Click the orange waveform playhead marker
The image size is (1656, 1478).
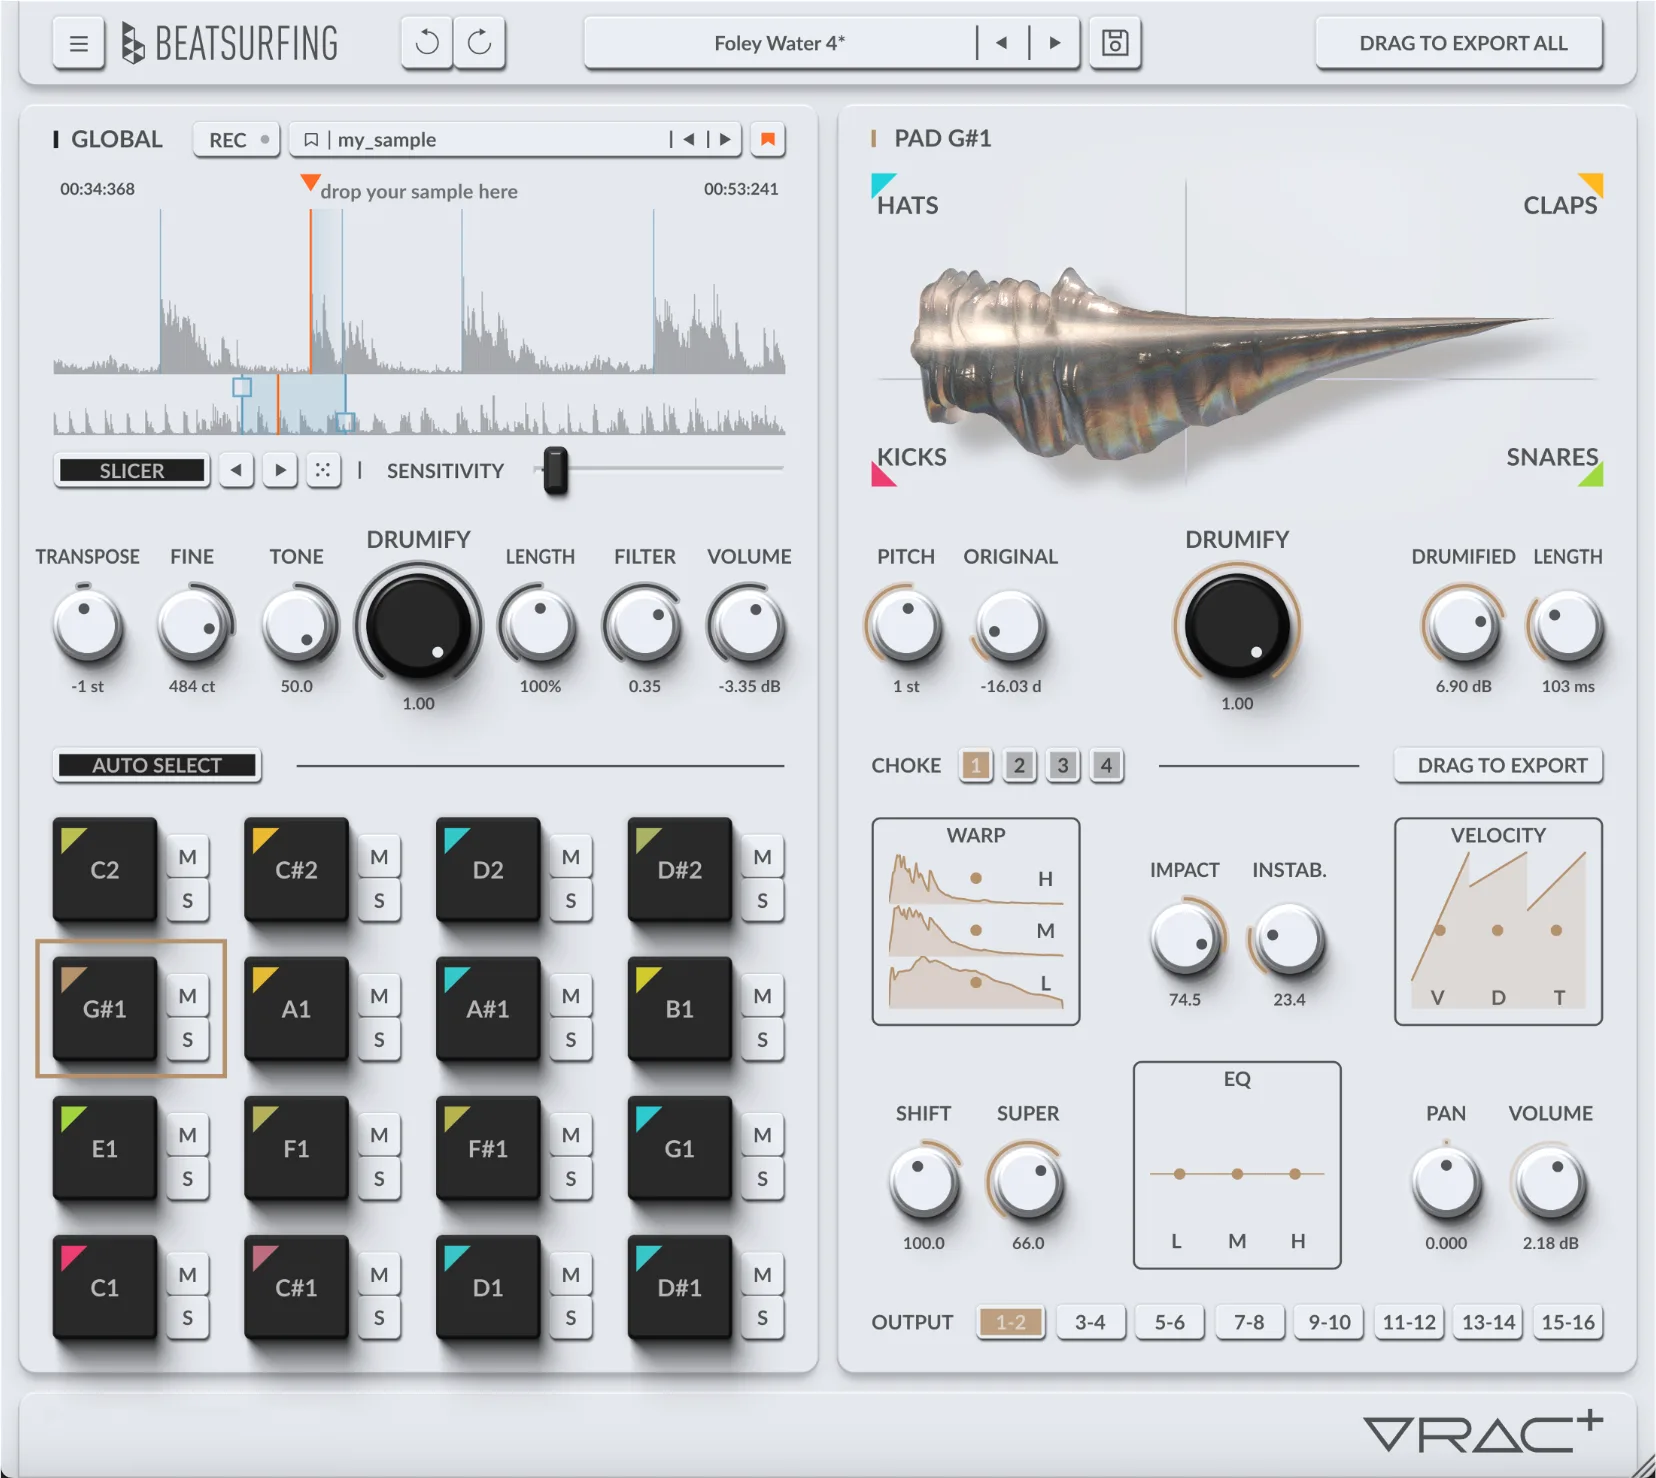(310, 183)
